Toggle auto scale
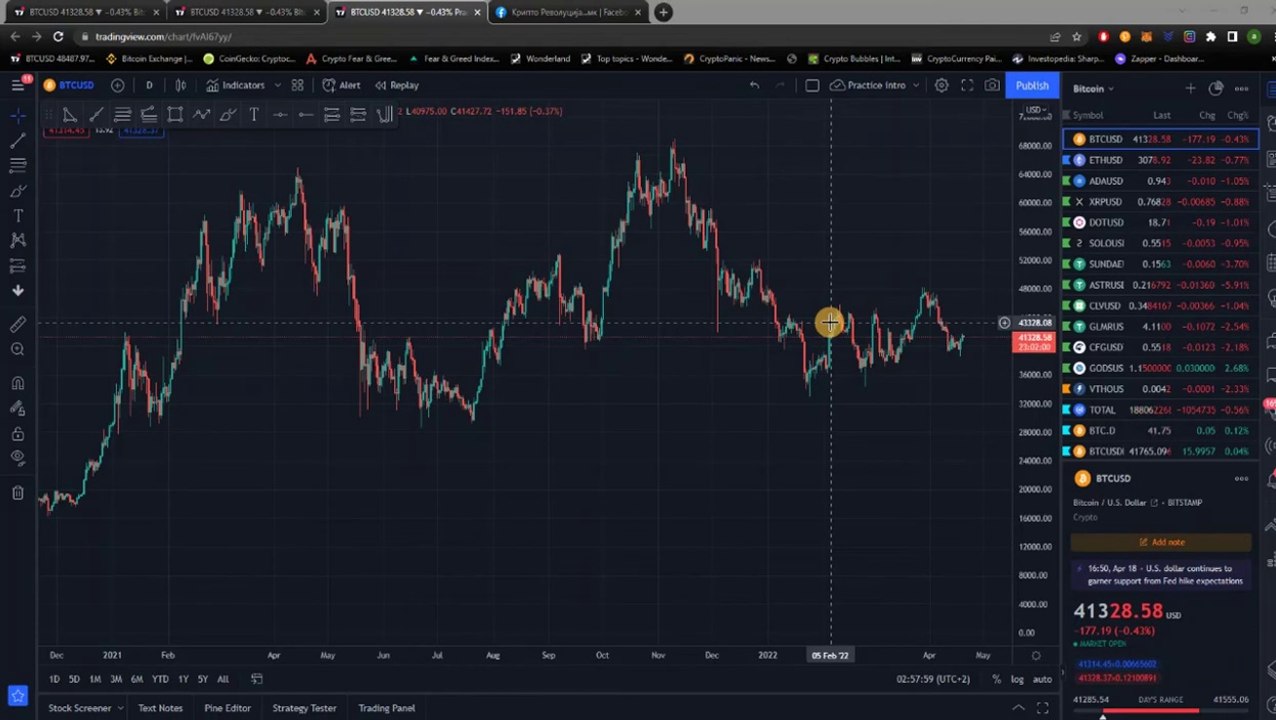This screenshot has width=1276, height=720. (1042, 679)
